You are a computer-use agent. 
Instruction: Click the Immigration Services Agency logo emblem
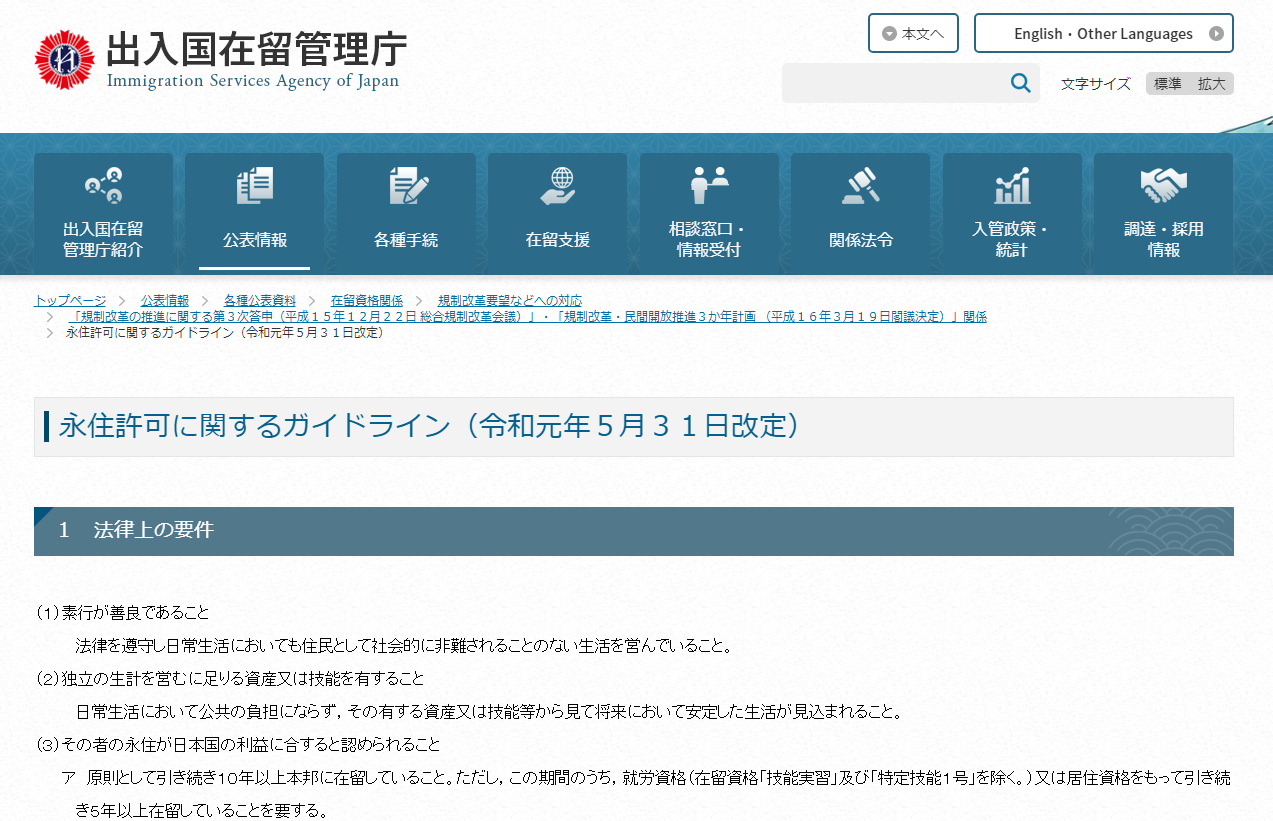pos(64,60)
